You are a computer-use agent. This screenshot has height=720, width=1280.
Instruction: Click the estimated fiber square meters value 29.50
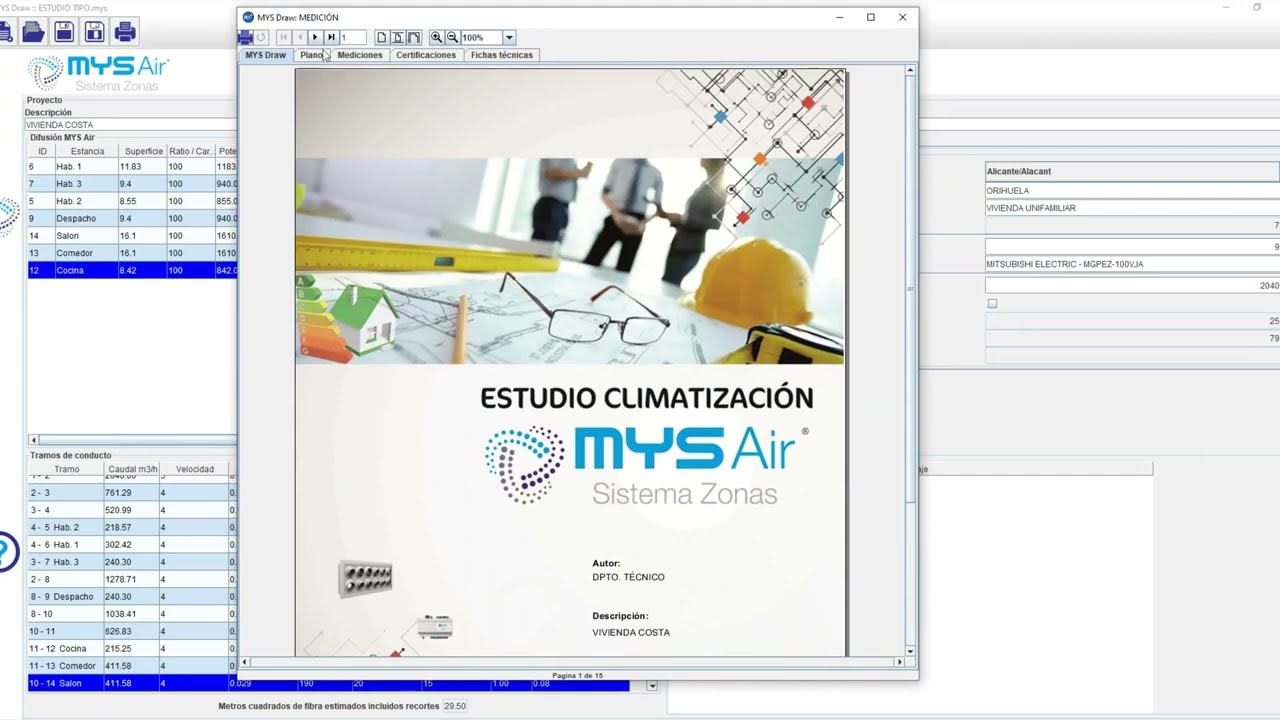pos(455,706)
